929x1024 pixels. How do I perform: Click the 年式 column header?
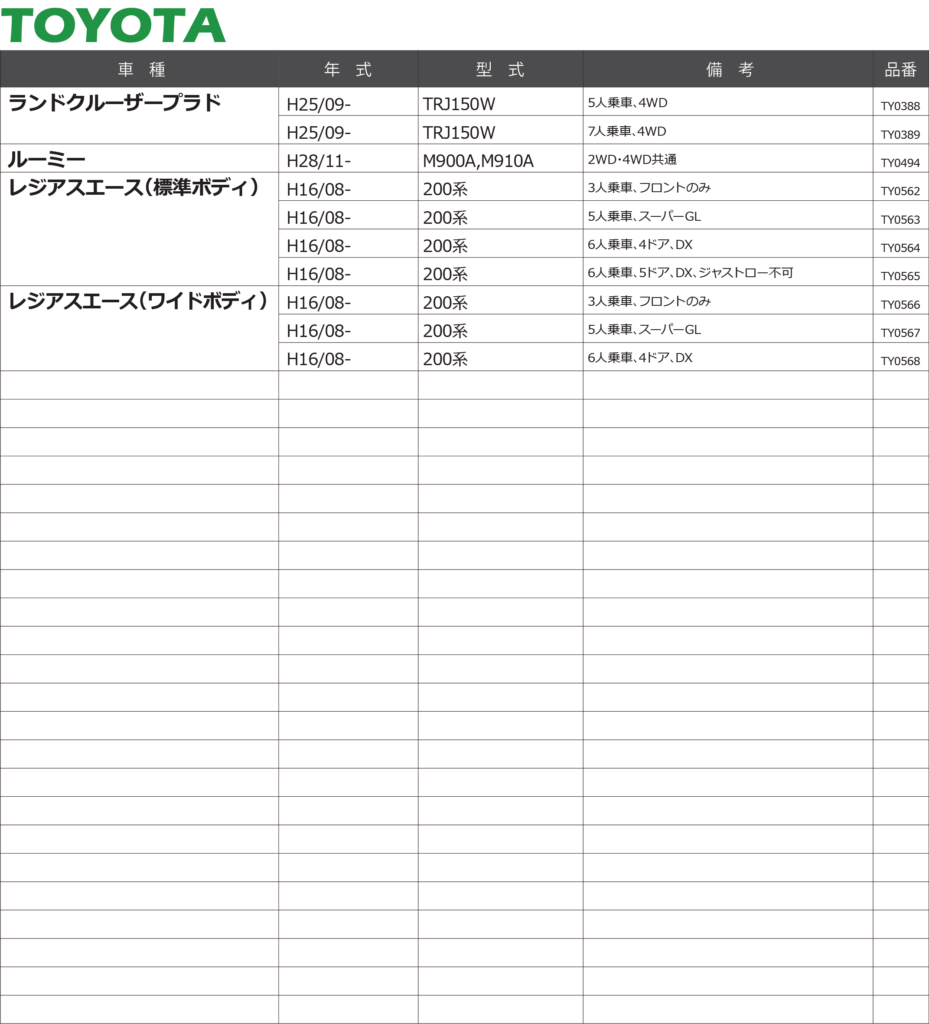click(348, 69)
